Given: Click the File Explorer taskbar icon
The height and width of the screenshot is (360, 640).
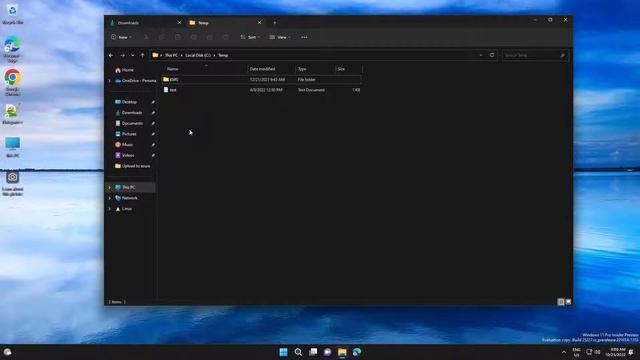Looking at the screenshot, I should (x=342, y=352).
